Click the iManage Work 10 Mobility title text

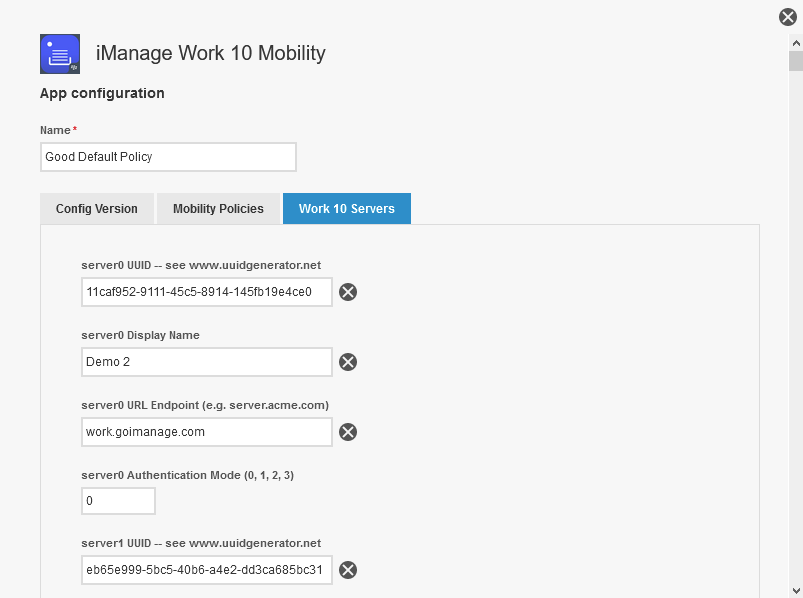(210, 53)
